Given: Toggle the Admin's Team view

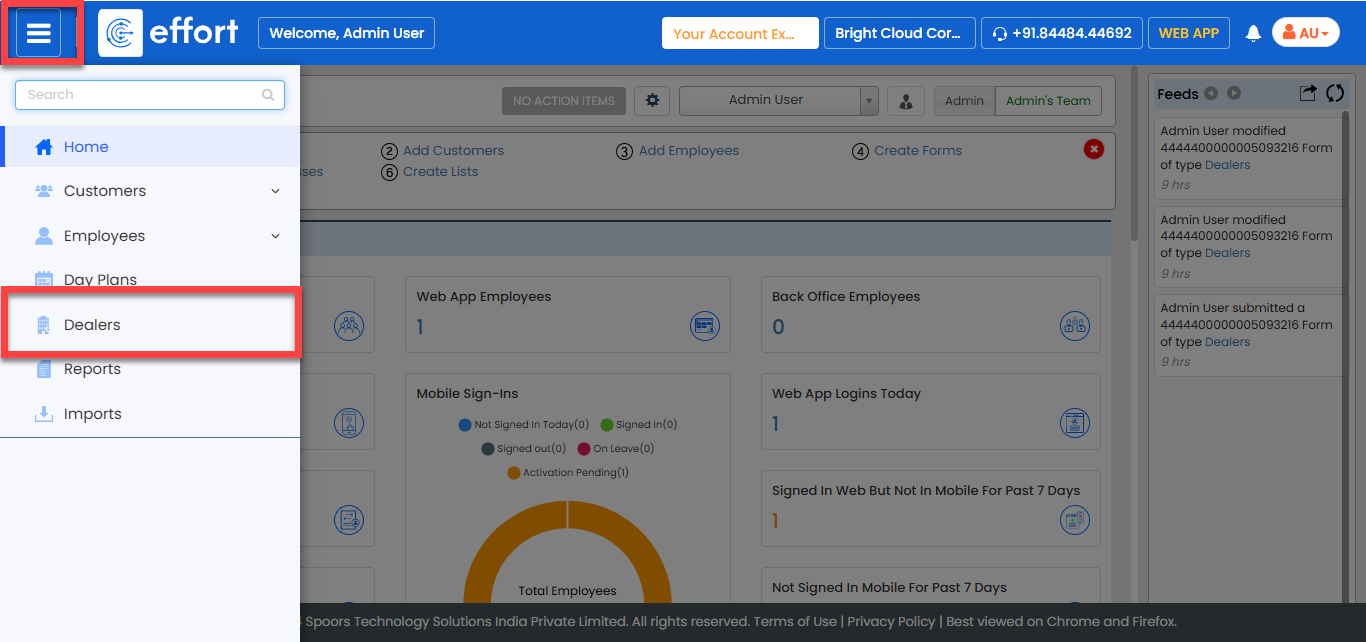Looking at the screenshot, I should click(x=1048, y=101).
